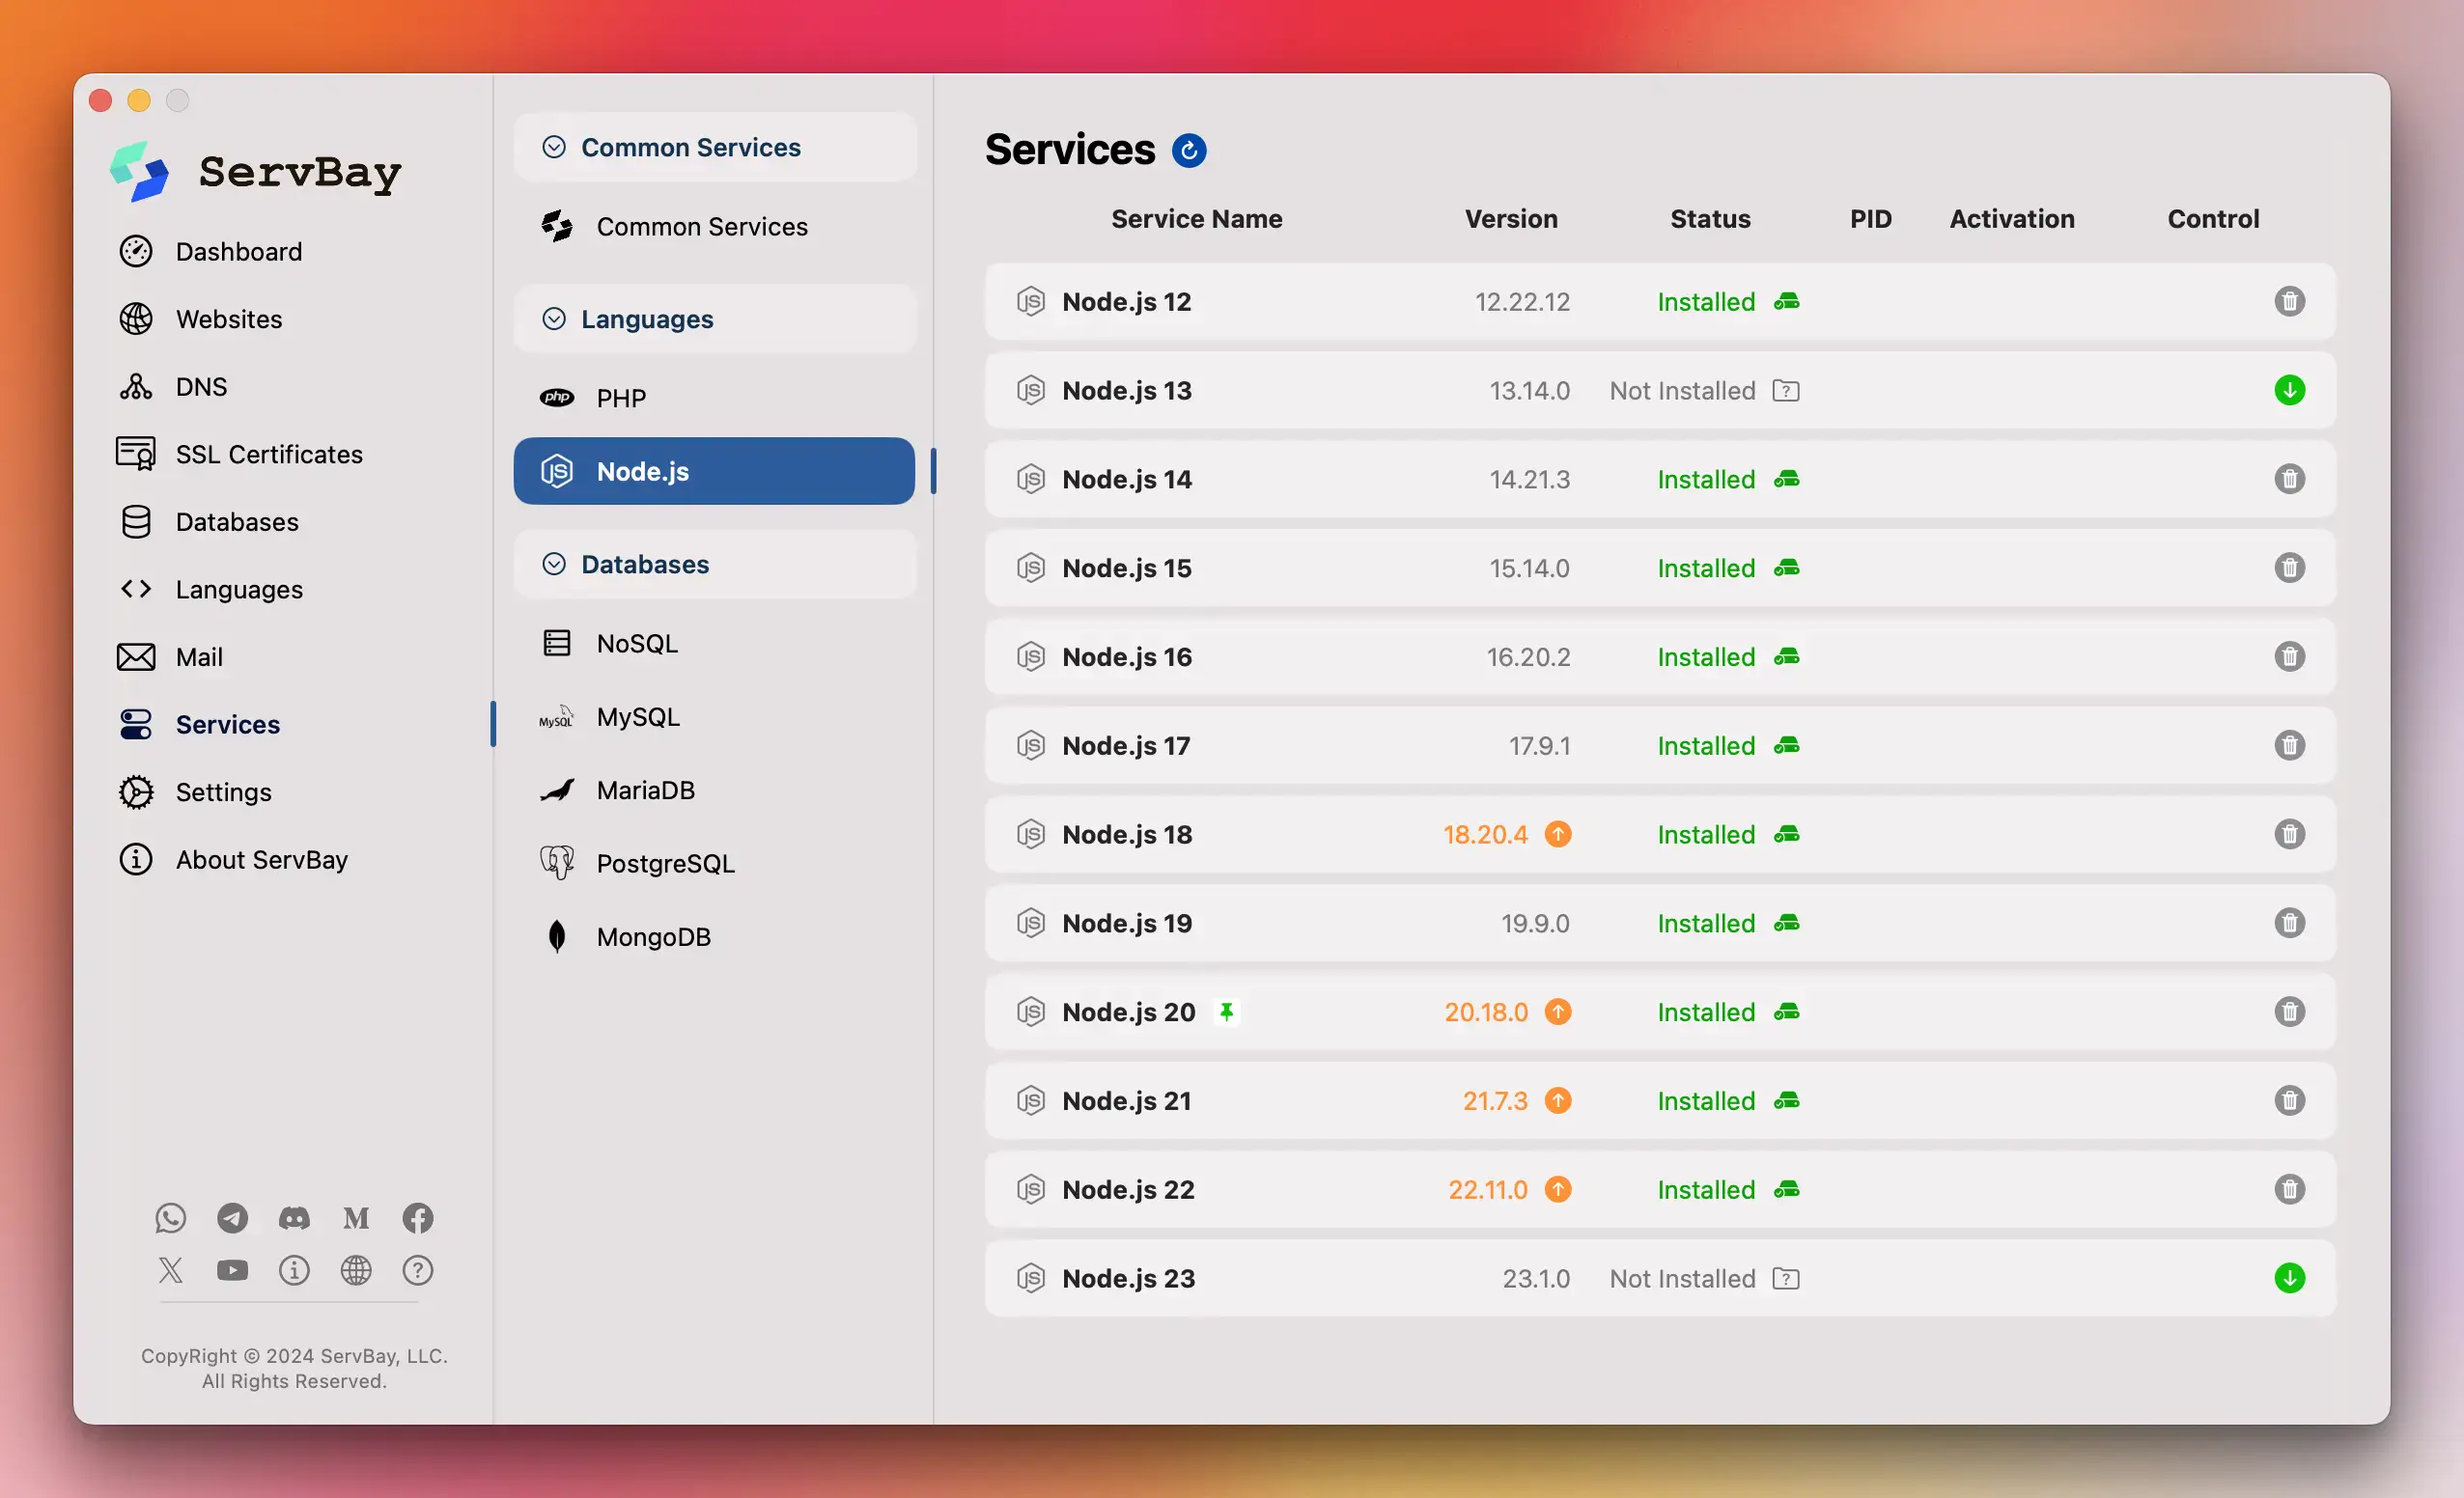Delete Node.js 22 using trash icon

[x=2289, y=1190]
